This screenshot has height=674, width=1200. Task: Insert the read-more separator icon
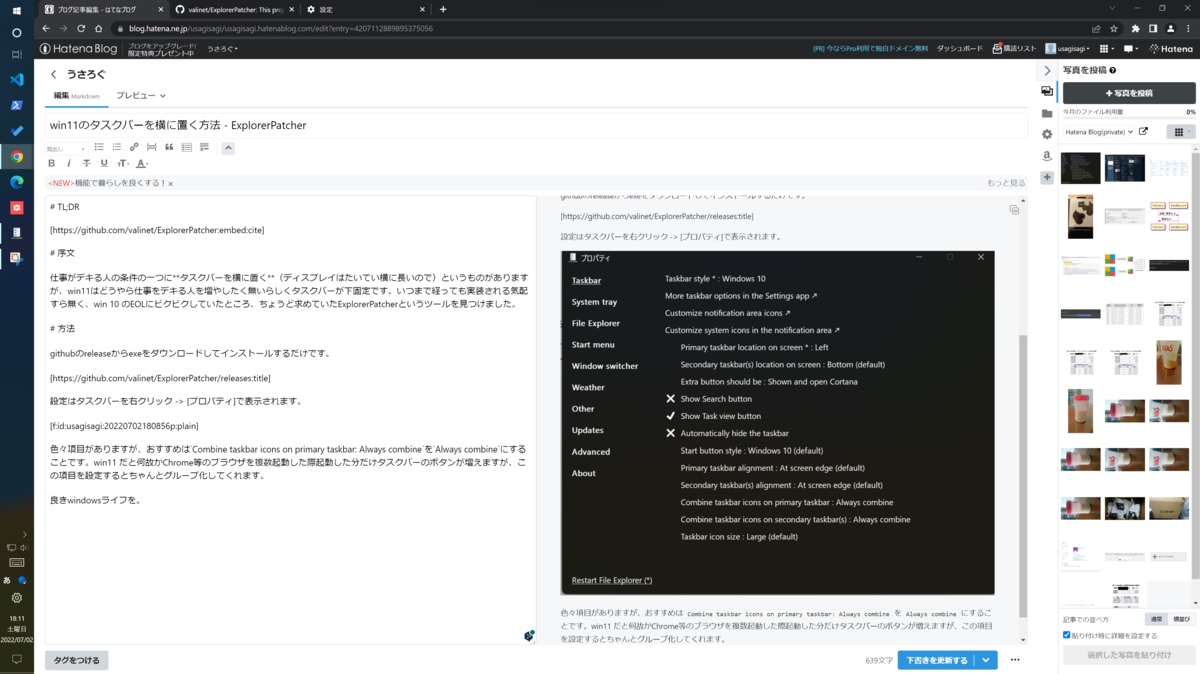(151, 147)
